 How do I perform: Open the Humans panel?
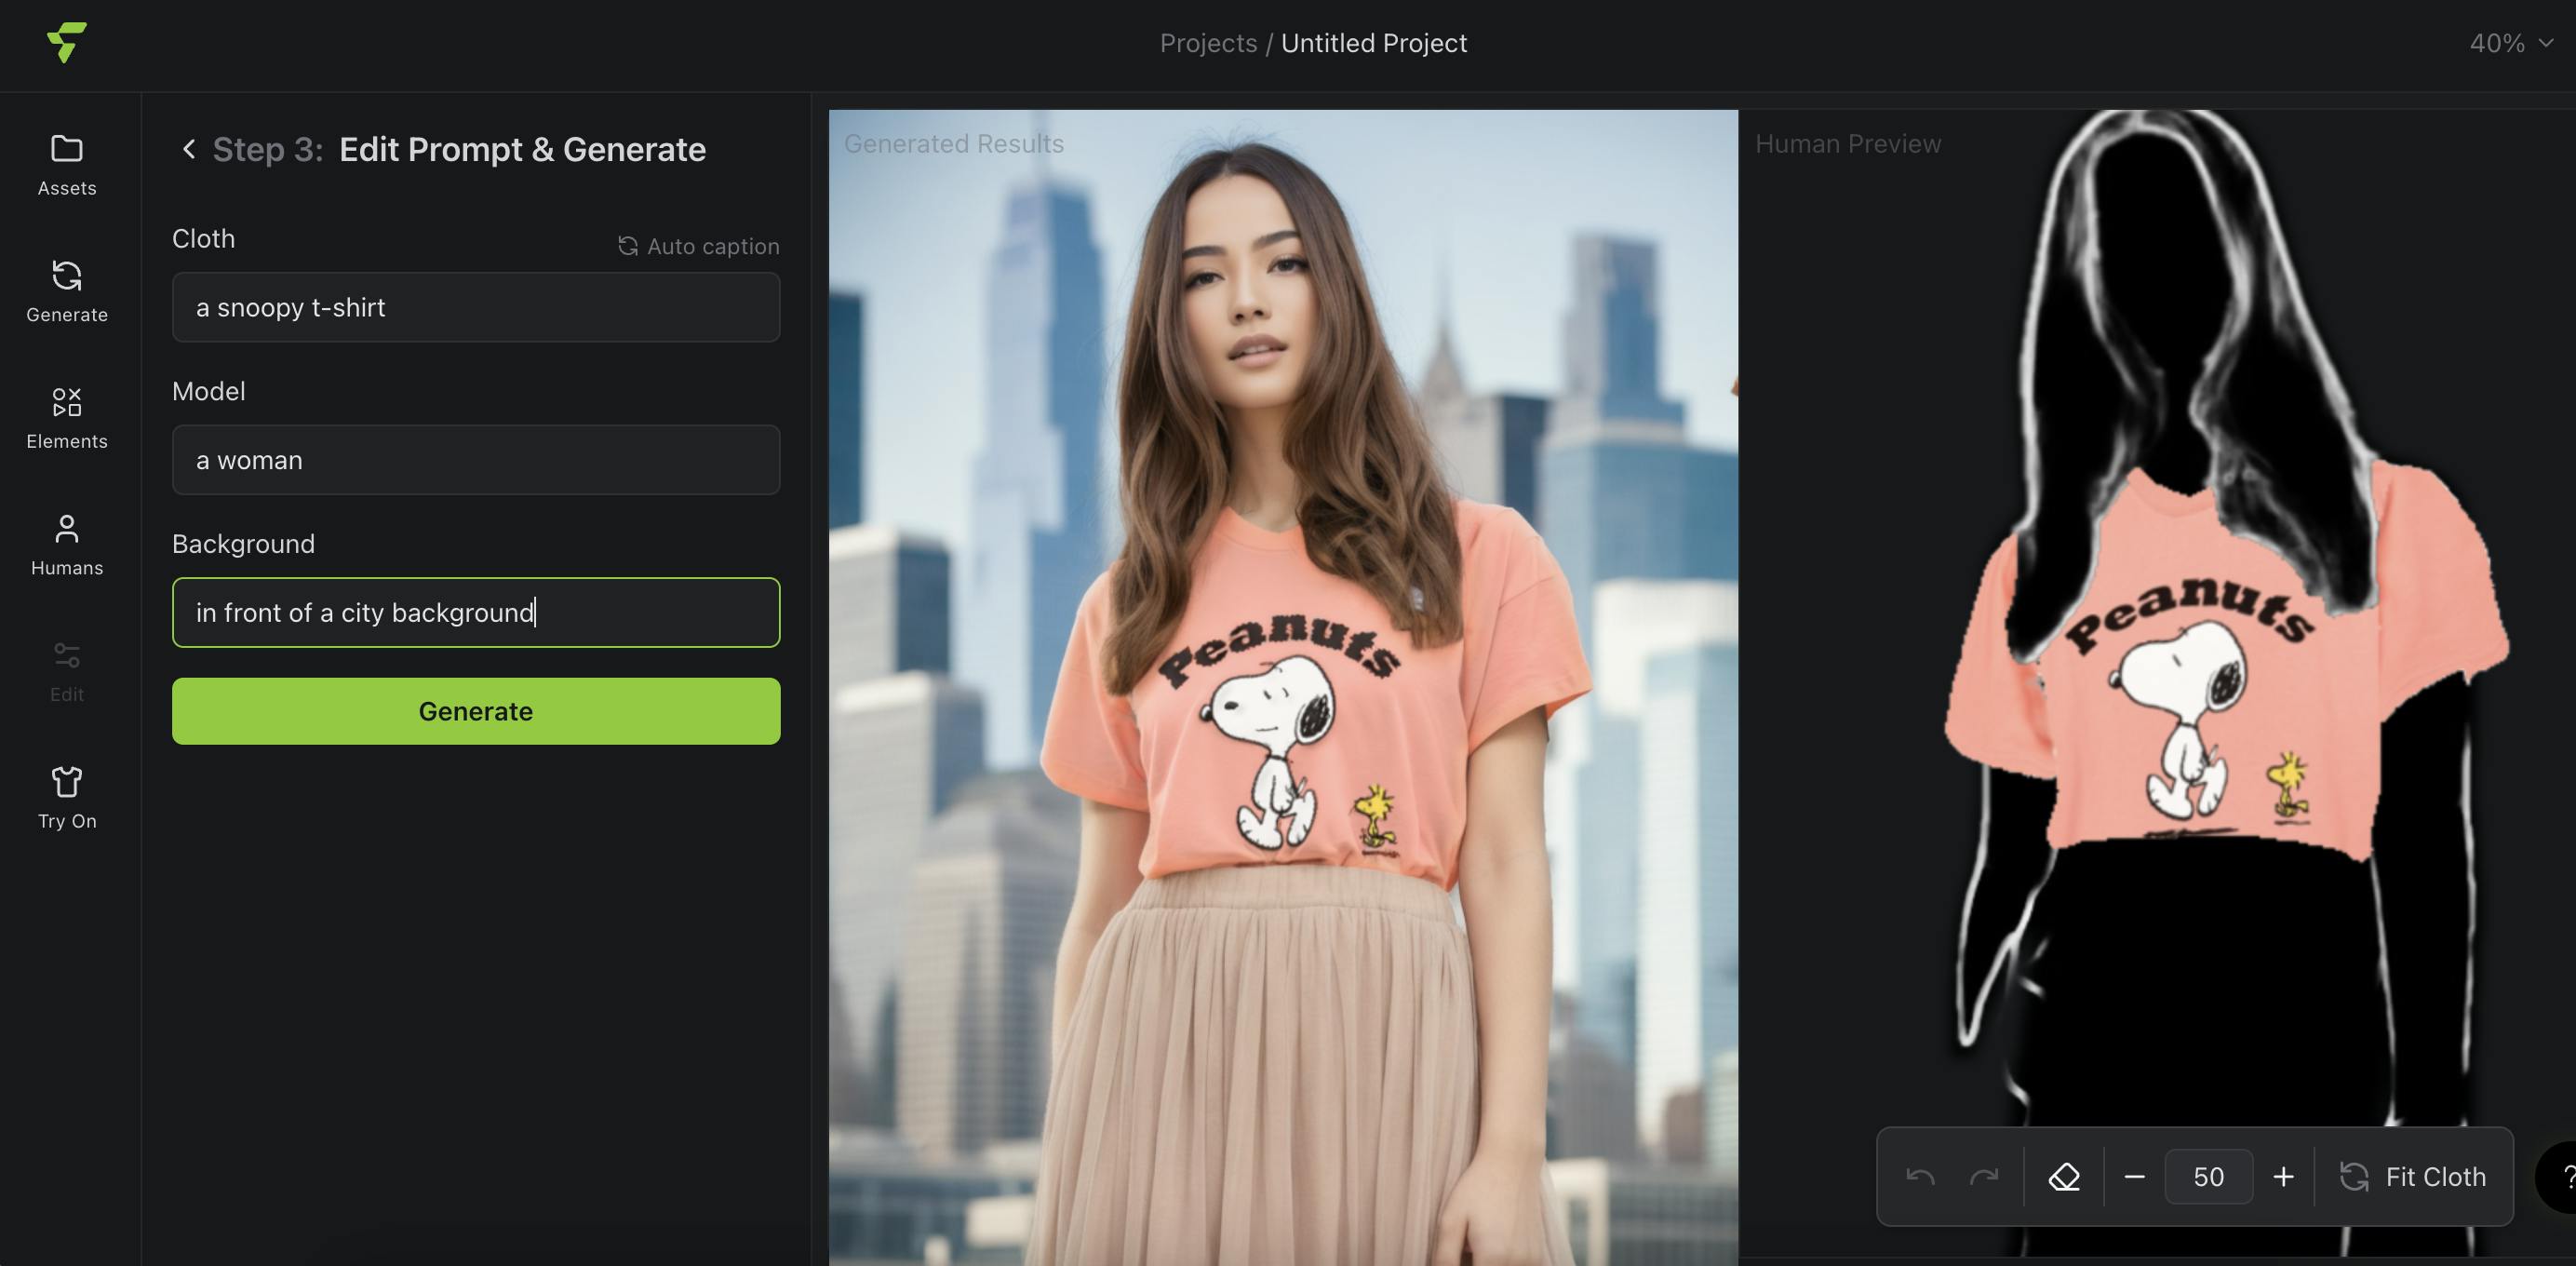point(67,544)
